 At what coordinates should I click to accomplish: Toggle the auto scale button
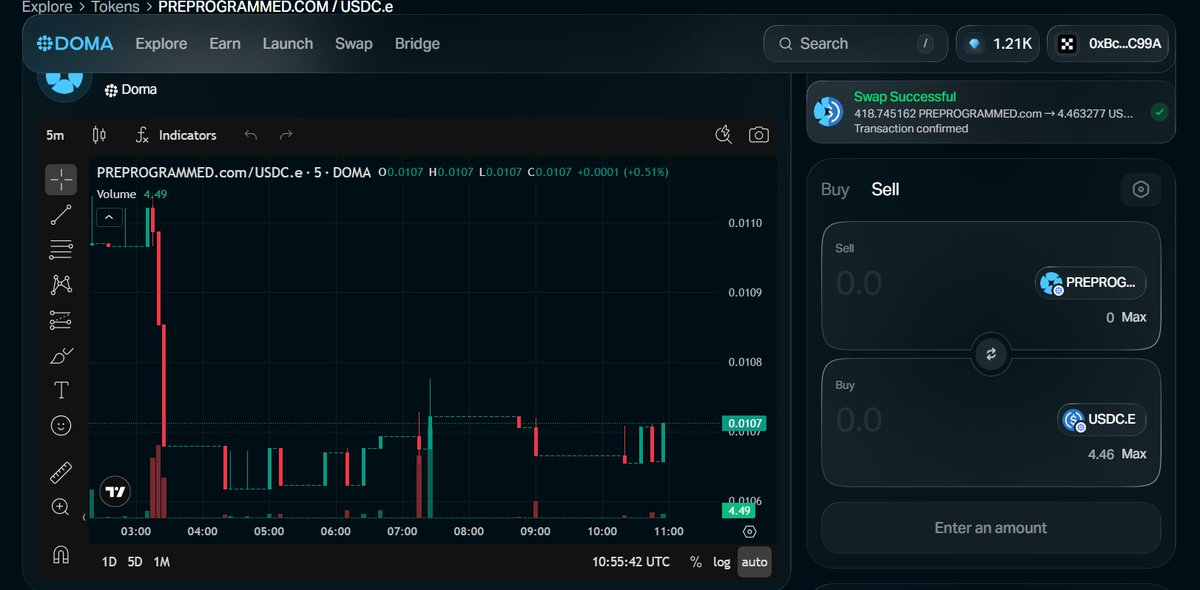point(755,562)
